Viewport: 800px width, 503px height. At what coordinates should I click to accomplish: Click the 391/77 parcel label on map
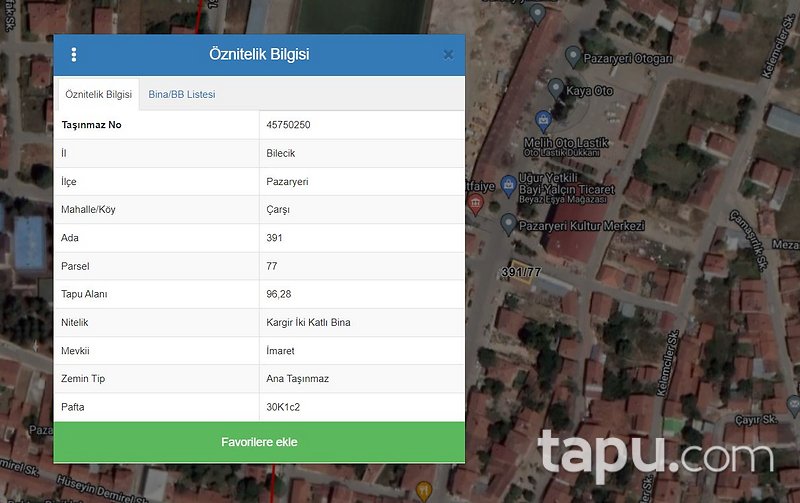click(521, 272)
